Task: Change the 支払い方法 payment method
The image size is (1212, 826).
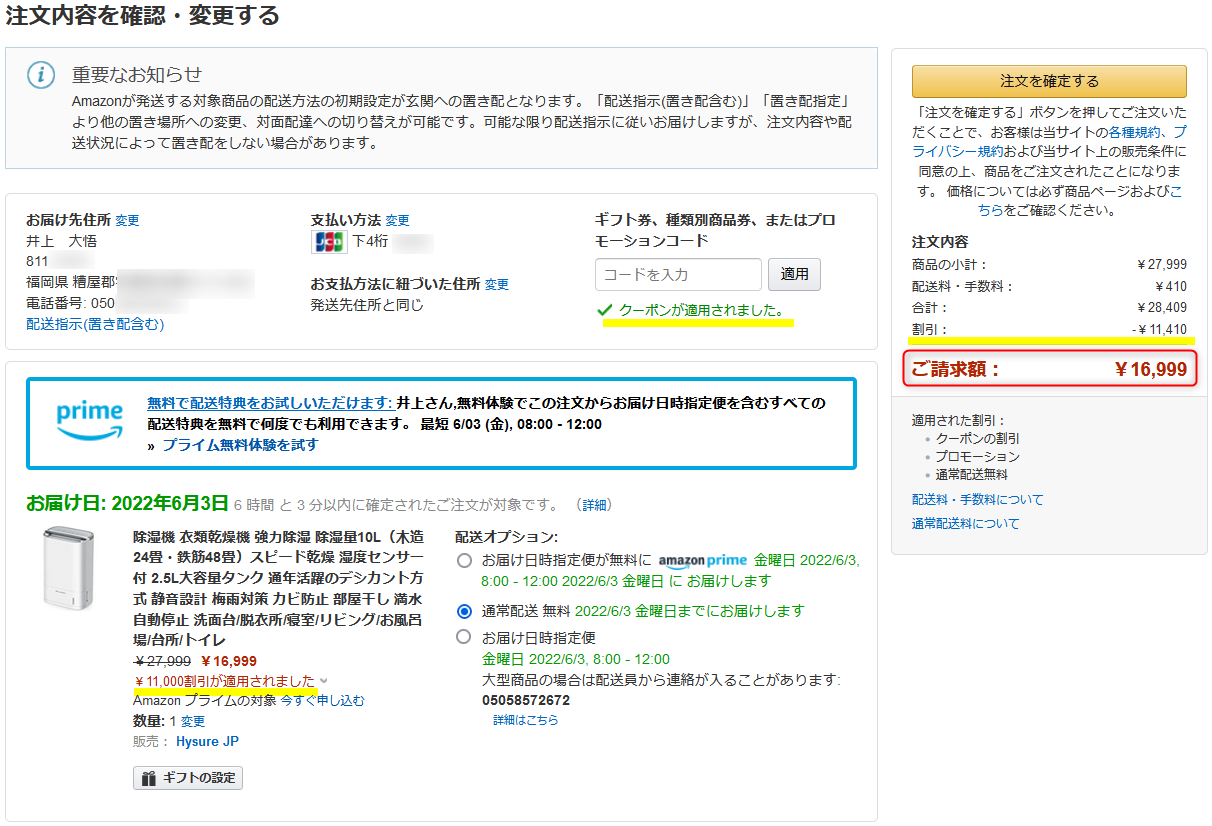Action: coord(397,220)
